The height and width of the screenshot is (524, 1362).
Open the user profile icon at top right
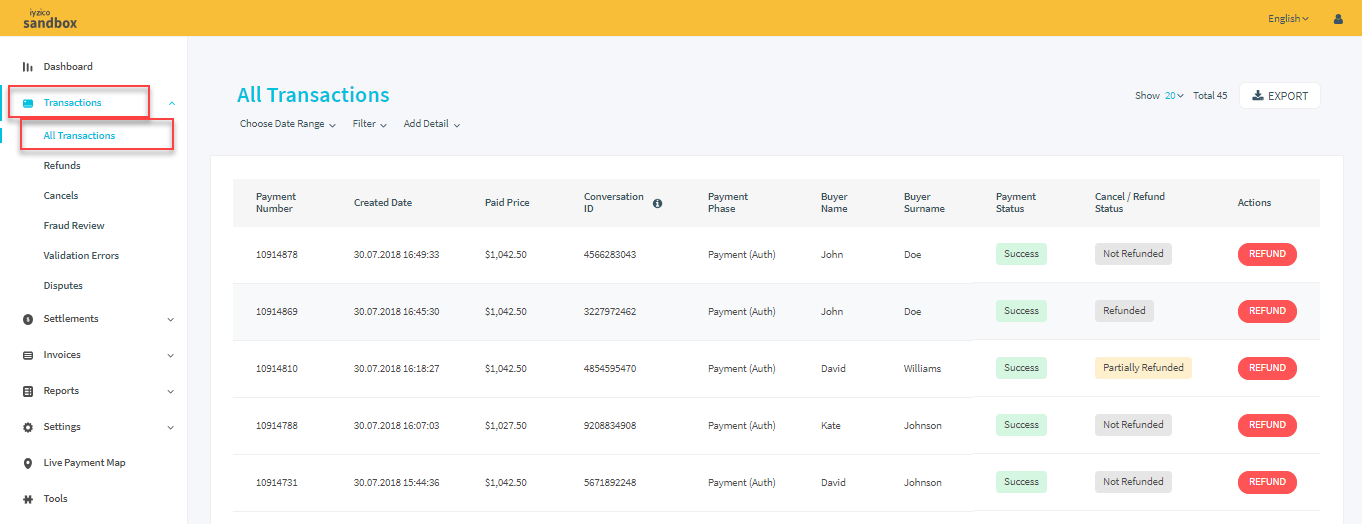(x=1338, y=19)
